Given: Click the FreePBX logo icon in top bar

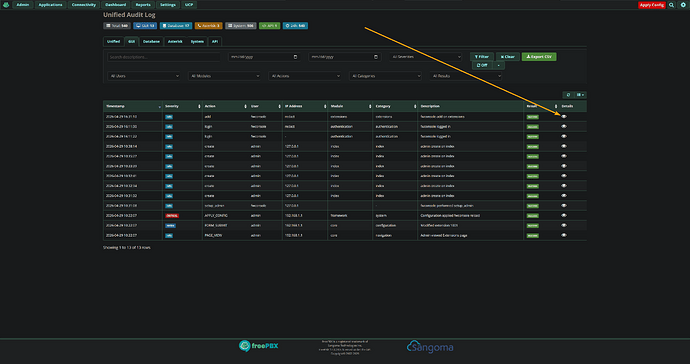Looking at the screenshot, I should click(6, 5).
